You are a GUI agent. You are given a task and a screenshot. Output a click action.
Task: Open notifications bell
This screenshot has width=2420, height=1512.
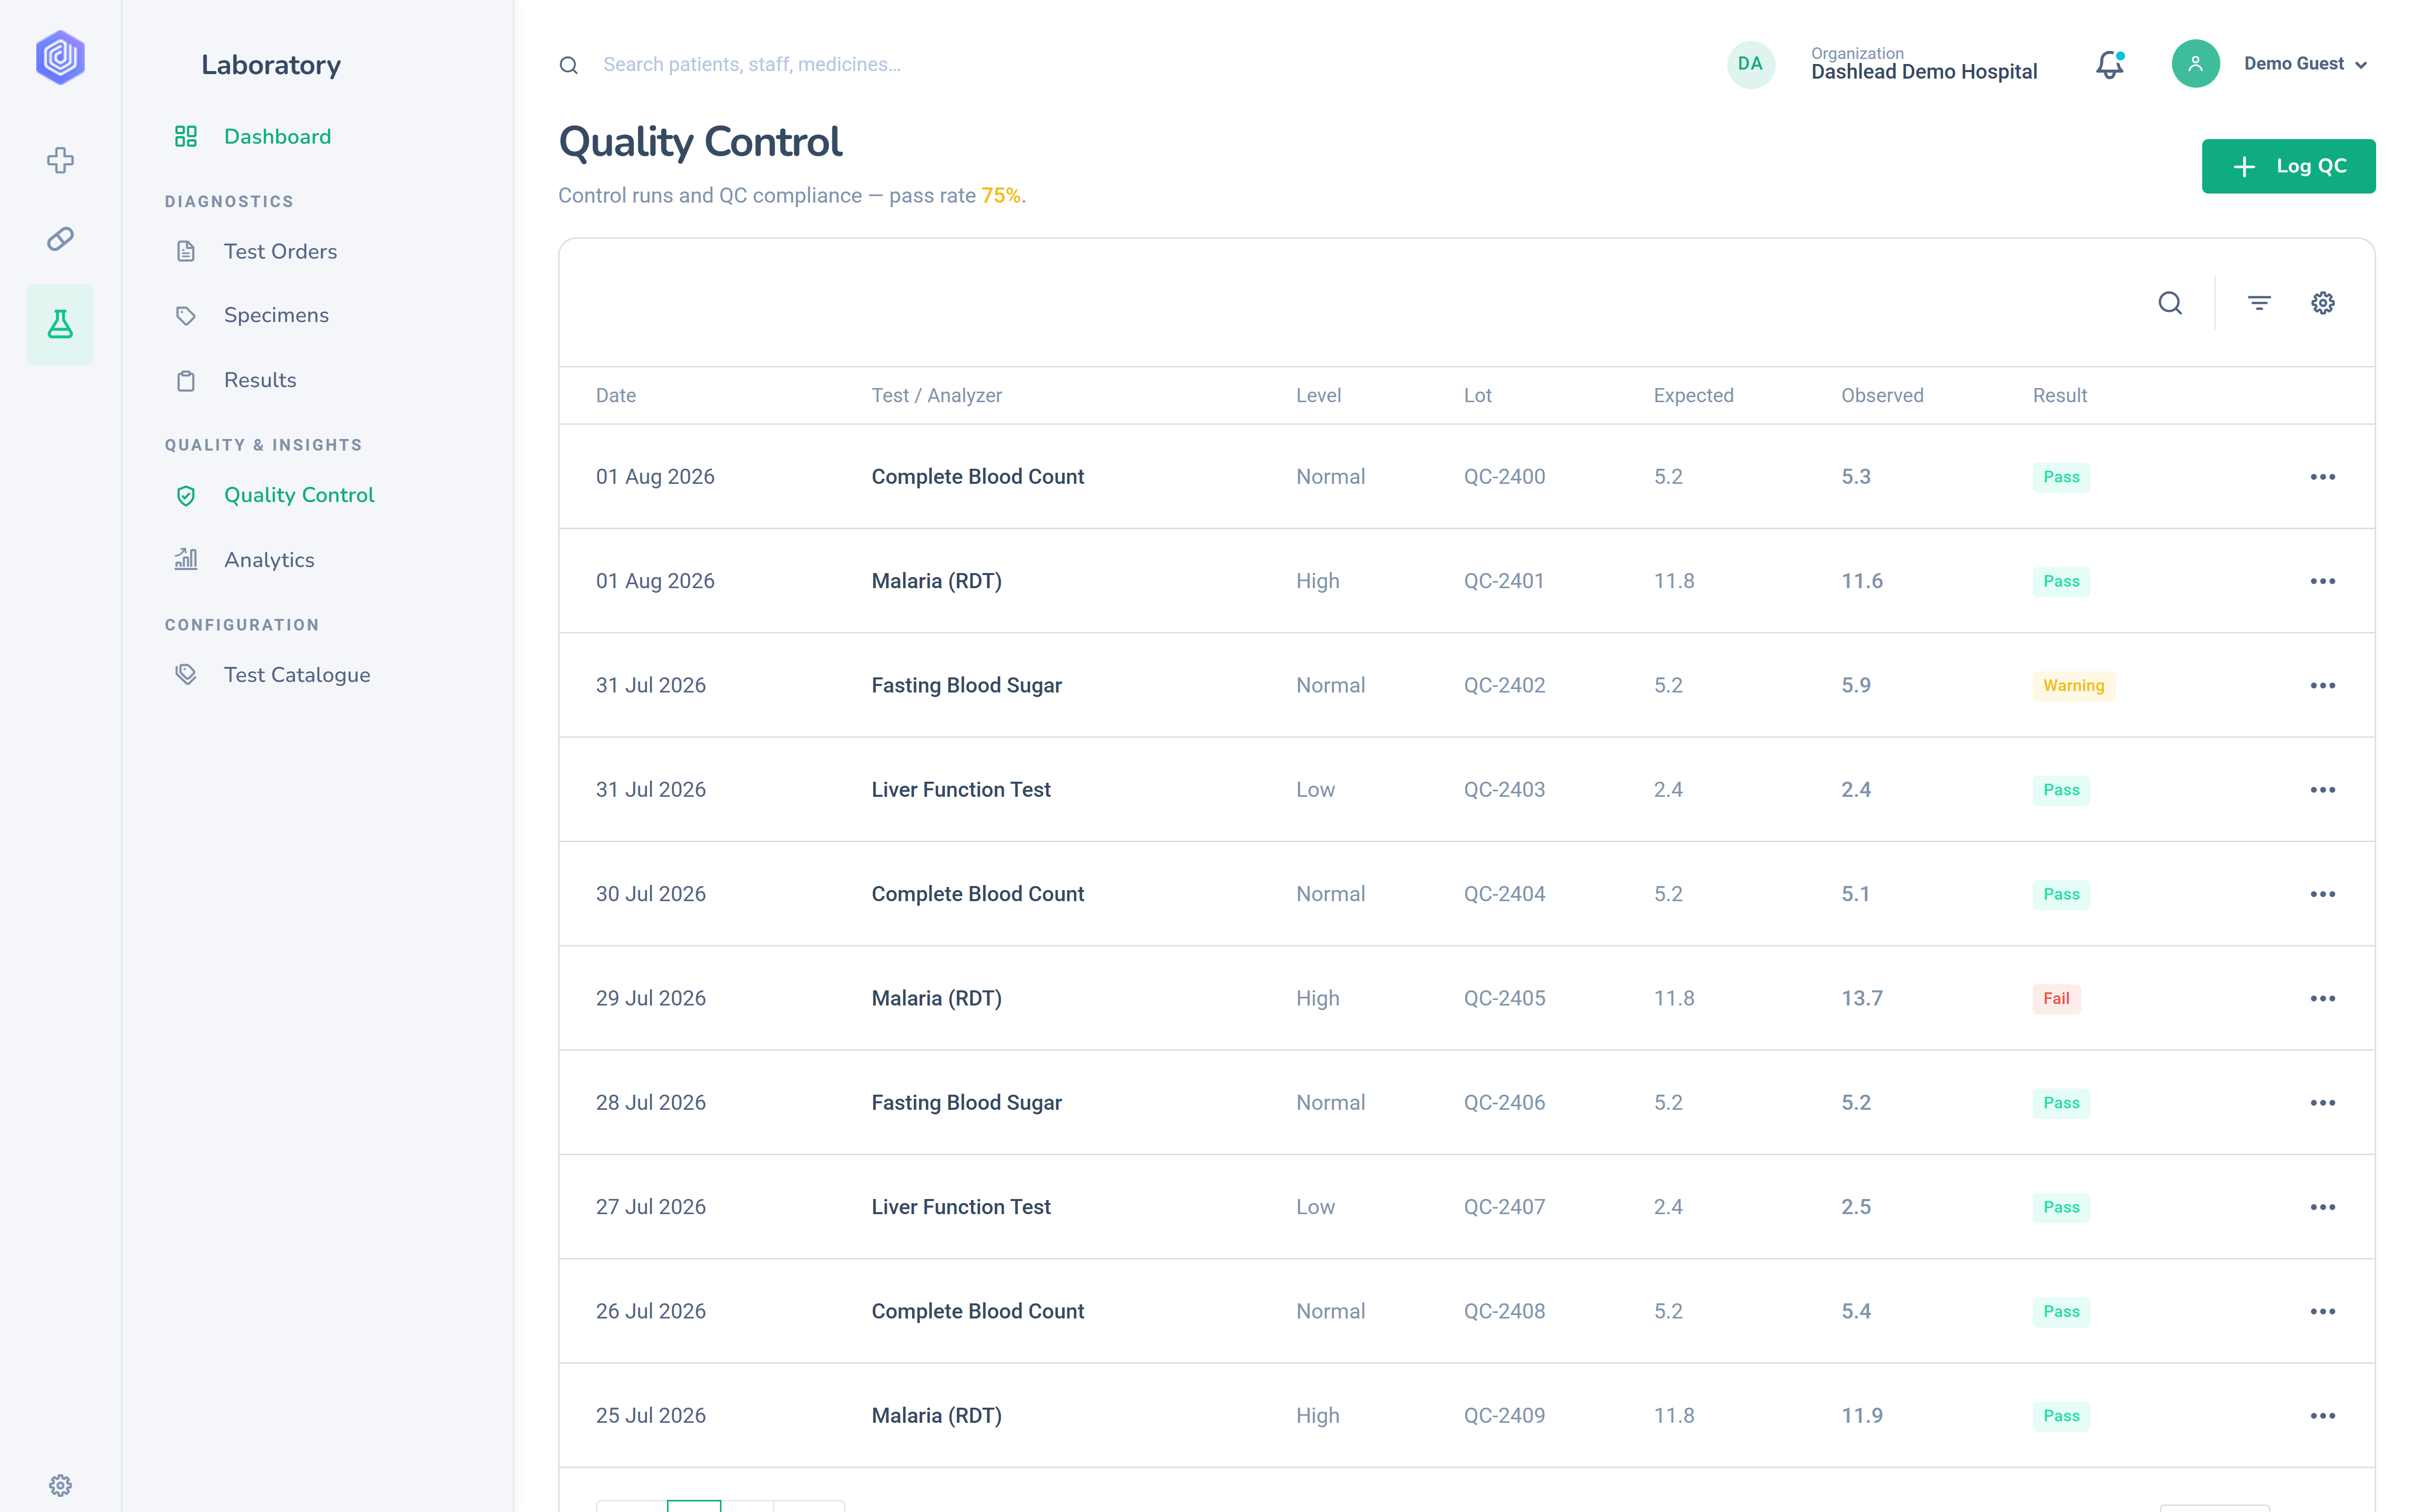(x=2110, y=64)
